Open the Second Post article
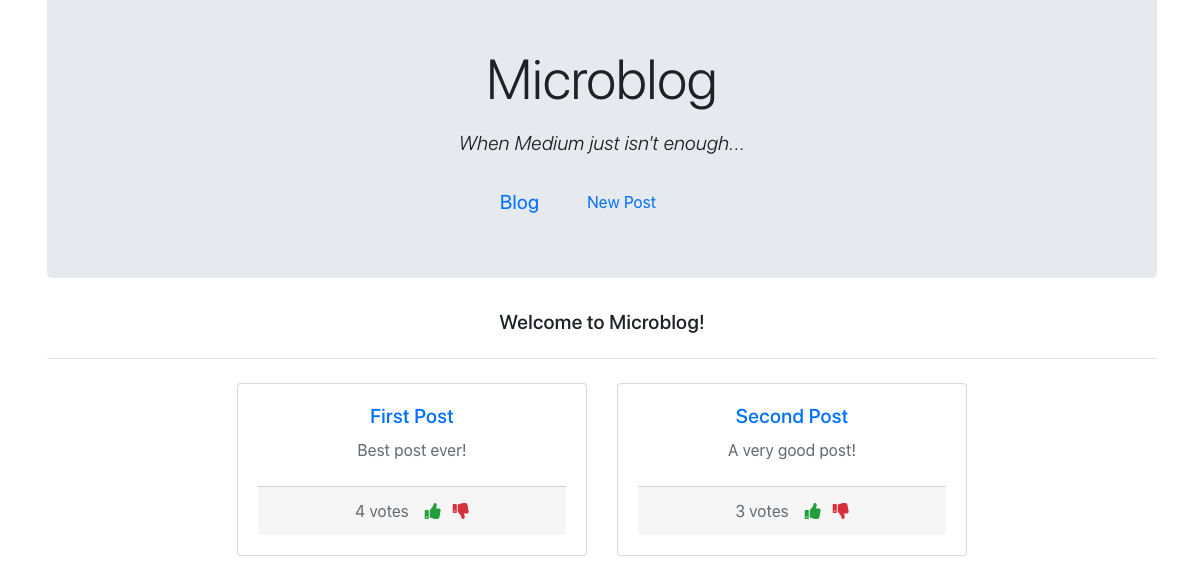This screenshot has height=585, width=1203. (791, 416)
